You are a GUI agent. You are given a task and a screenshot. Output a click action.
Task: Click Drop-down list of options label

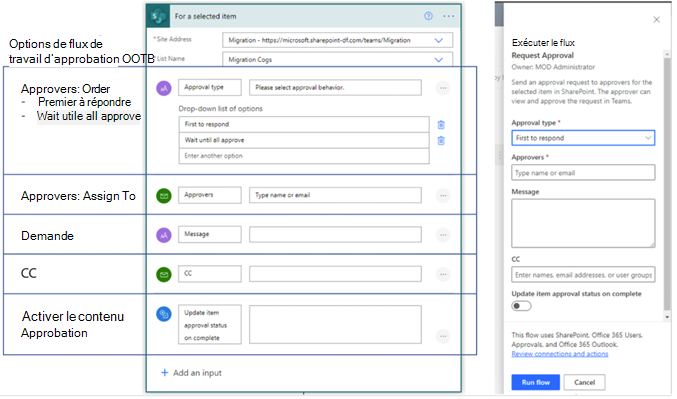pos(221,109)
